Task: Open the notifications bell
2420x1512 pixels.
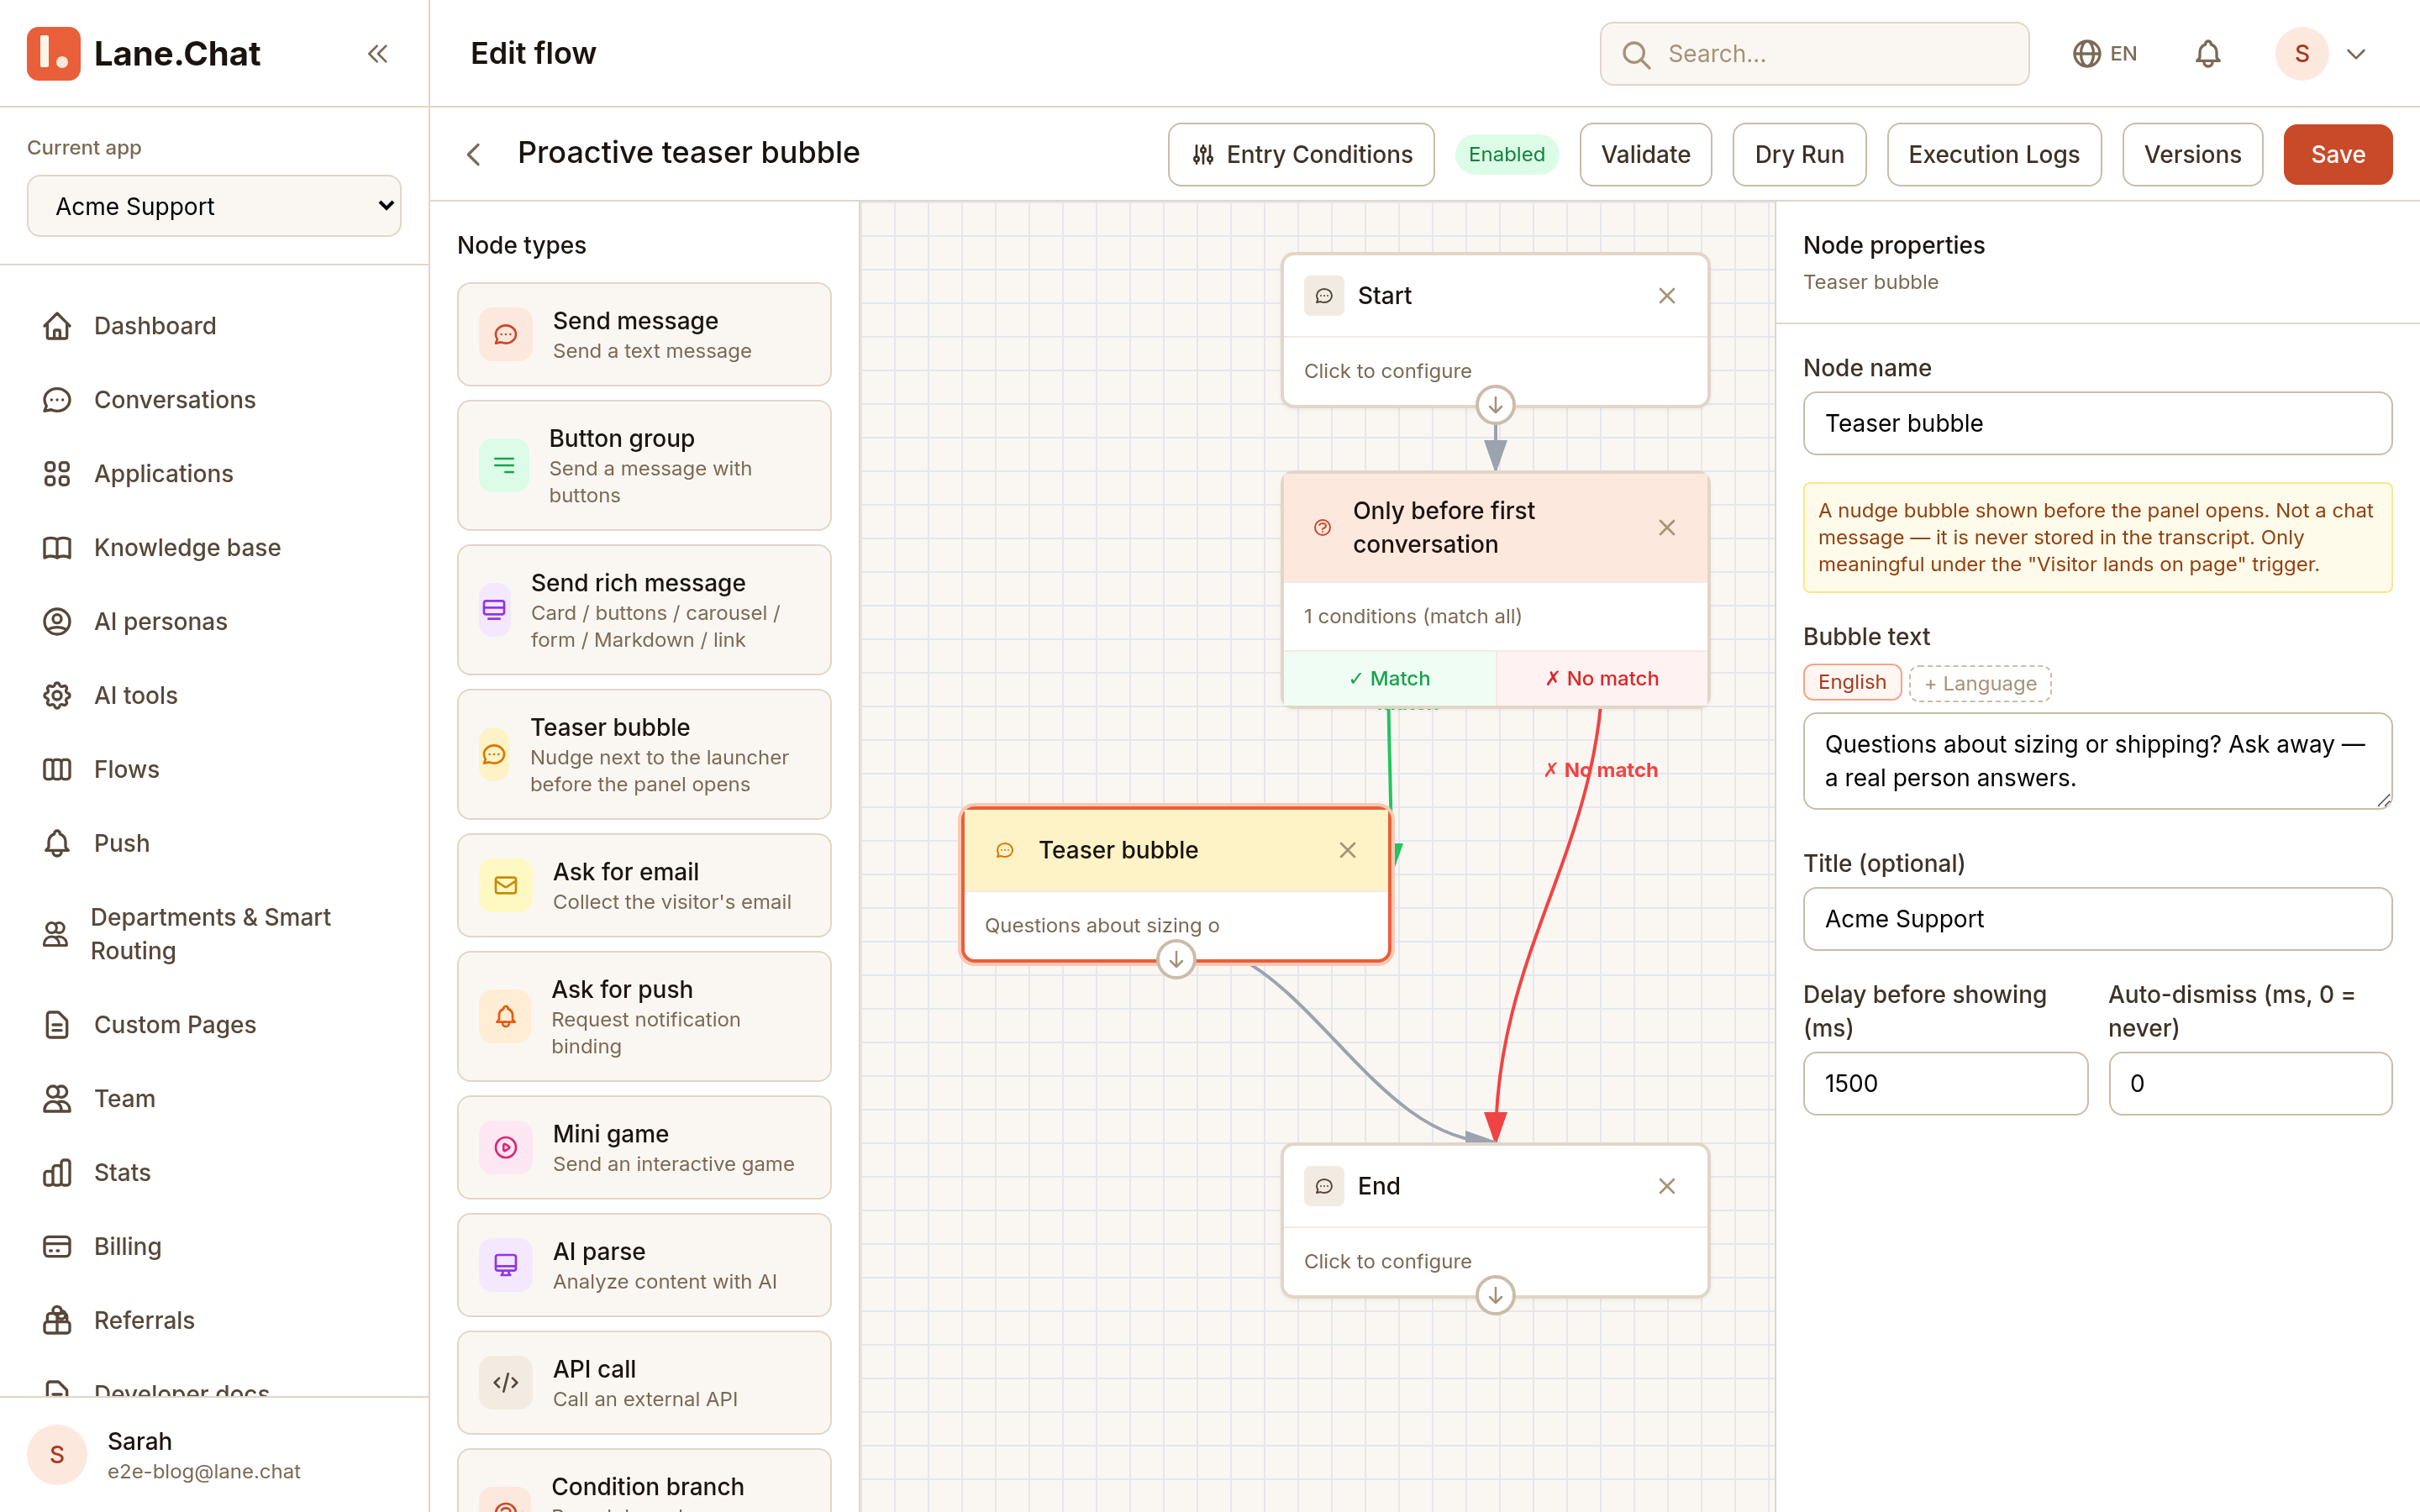Action: pos(2207,53)
